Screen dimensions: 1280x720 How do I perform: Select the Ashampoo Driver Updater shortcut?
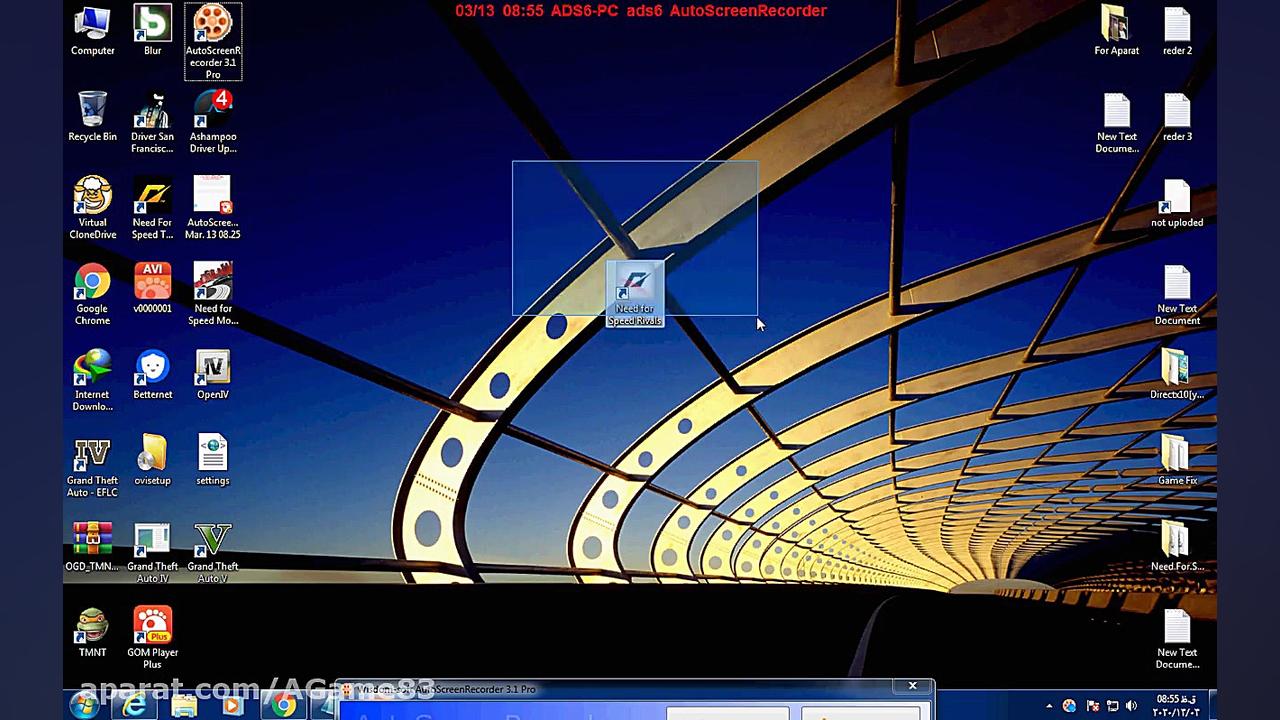point(213,122)
